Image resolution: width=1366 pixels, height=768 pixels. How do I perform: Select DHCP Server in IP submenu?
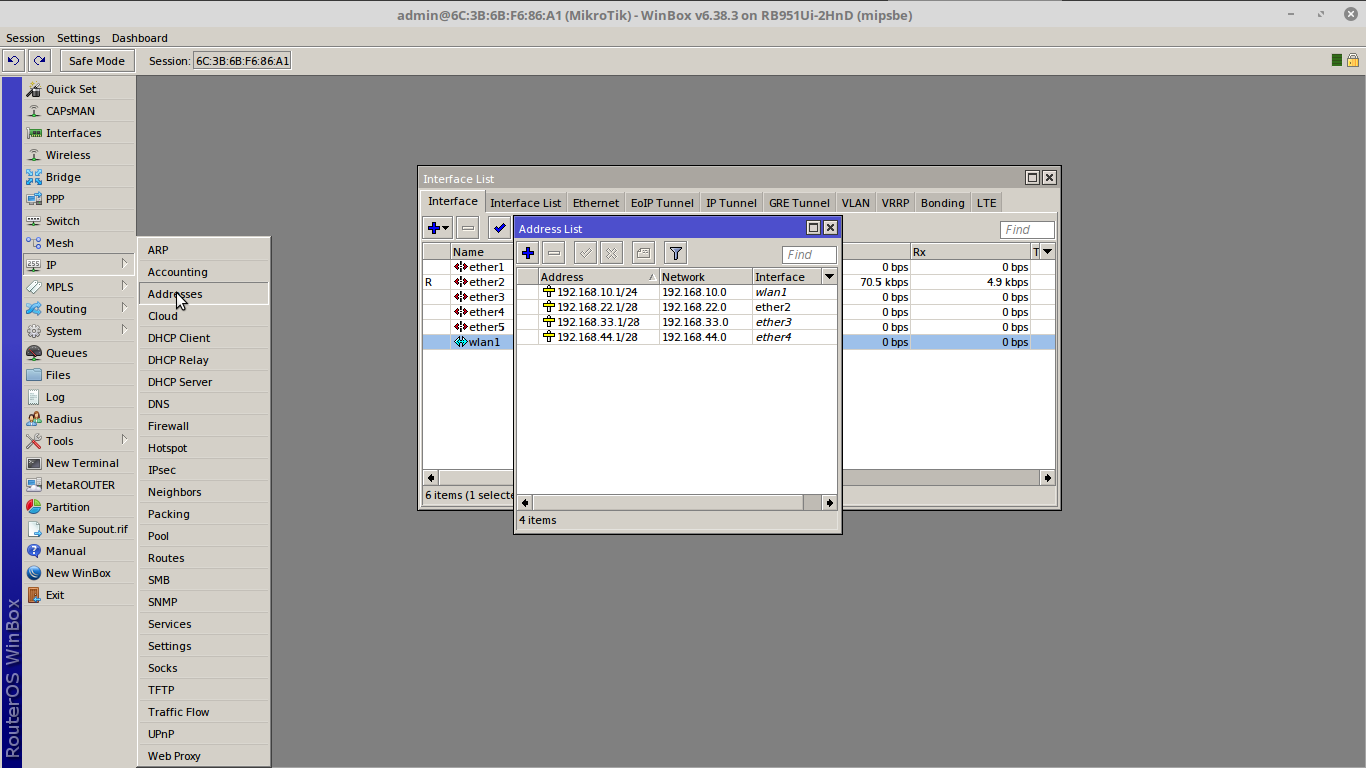coord(204,382)
